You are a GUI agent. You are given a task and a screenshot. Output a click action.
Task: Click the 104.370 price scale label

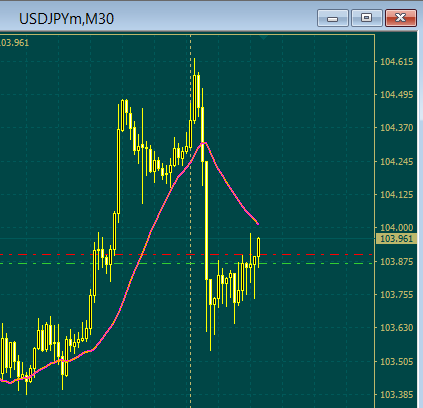click(x=397, y=128)
